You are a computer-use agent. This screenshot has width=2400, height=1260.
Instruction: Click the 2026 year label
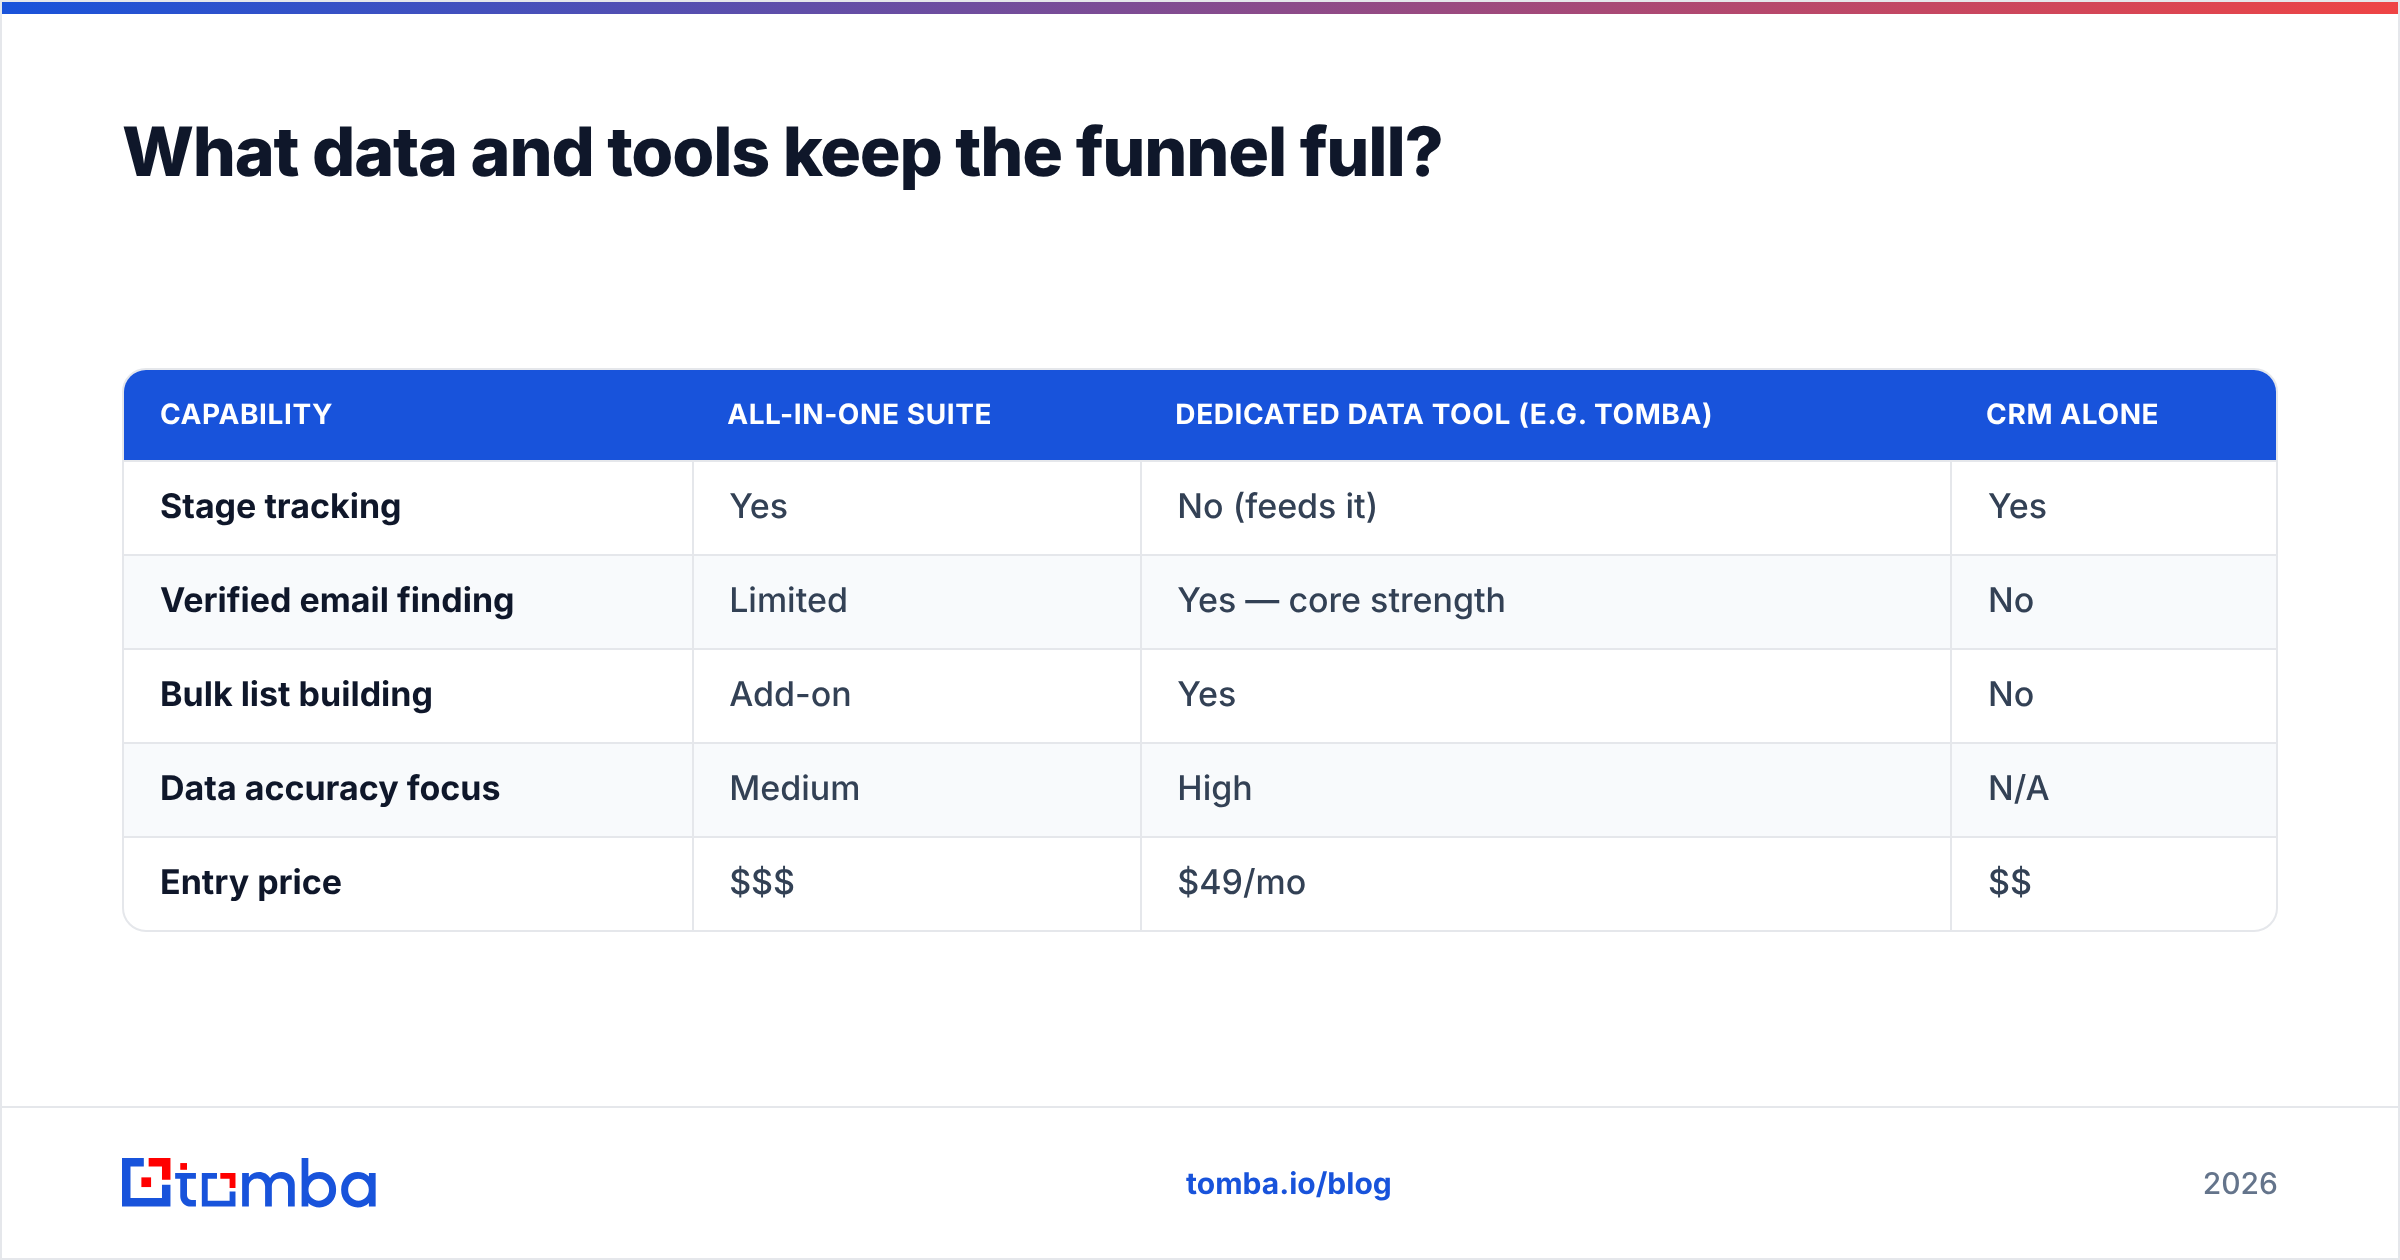tap(2240, 1184)
